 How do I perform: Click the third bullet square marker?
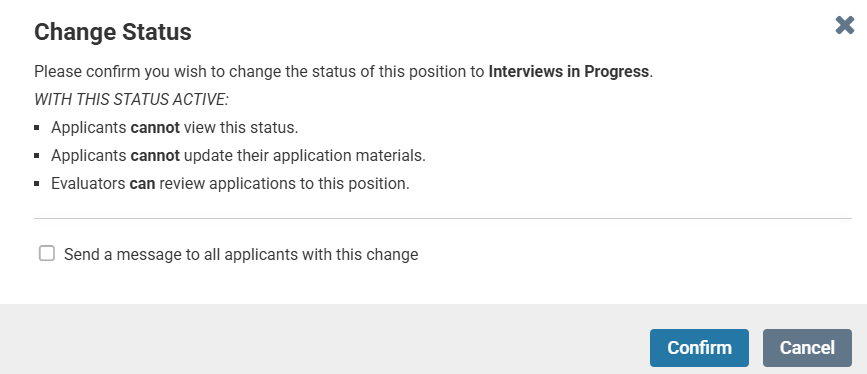pyautogui.click(x=37, y=183)
